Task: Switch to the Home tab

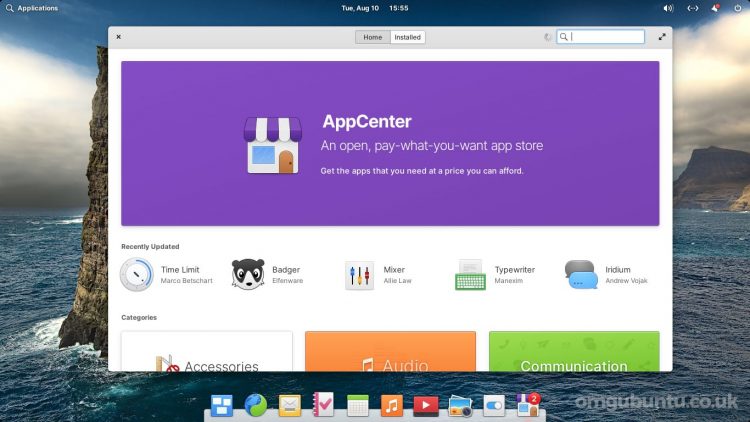Action: tap(373, 37)
